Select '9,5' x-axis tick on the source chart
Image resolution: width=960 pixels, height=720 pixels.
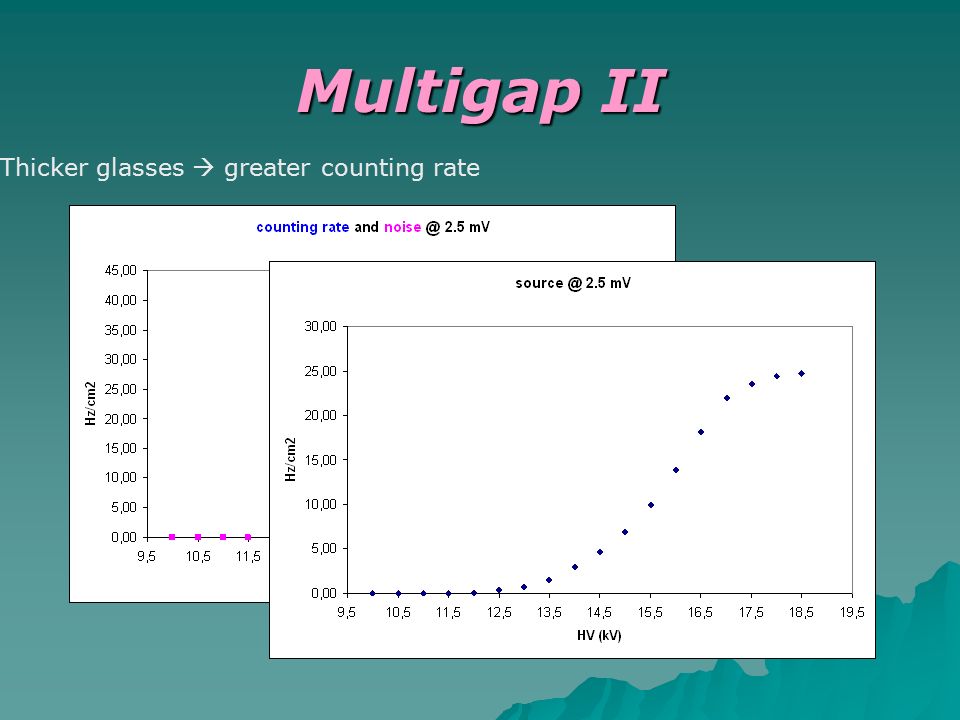(347, 612)
